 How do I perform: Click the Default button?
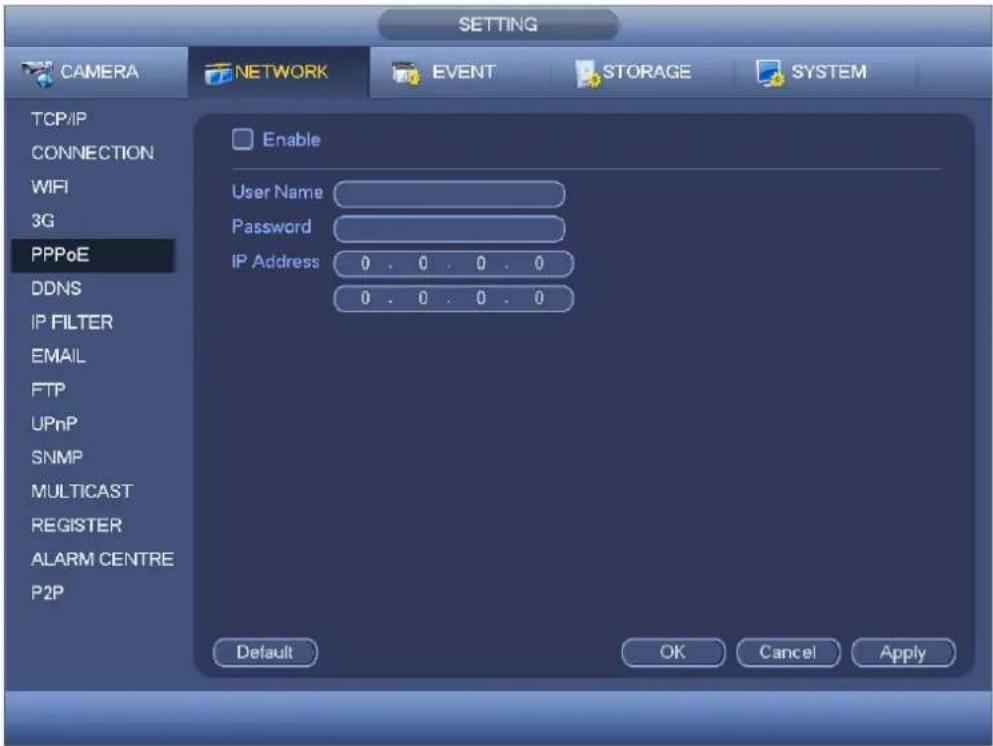coord(265,652)
